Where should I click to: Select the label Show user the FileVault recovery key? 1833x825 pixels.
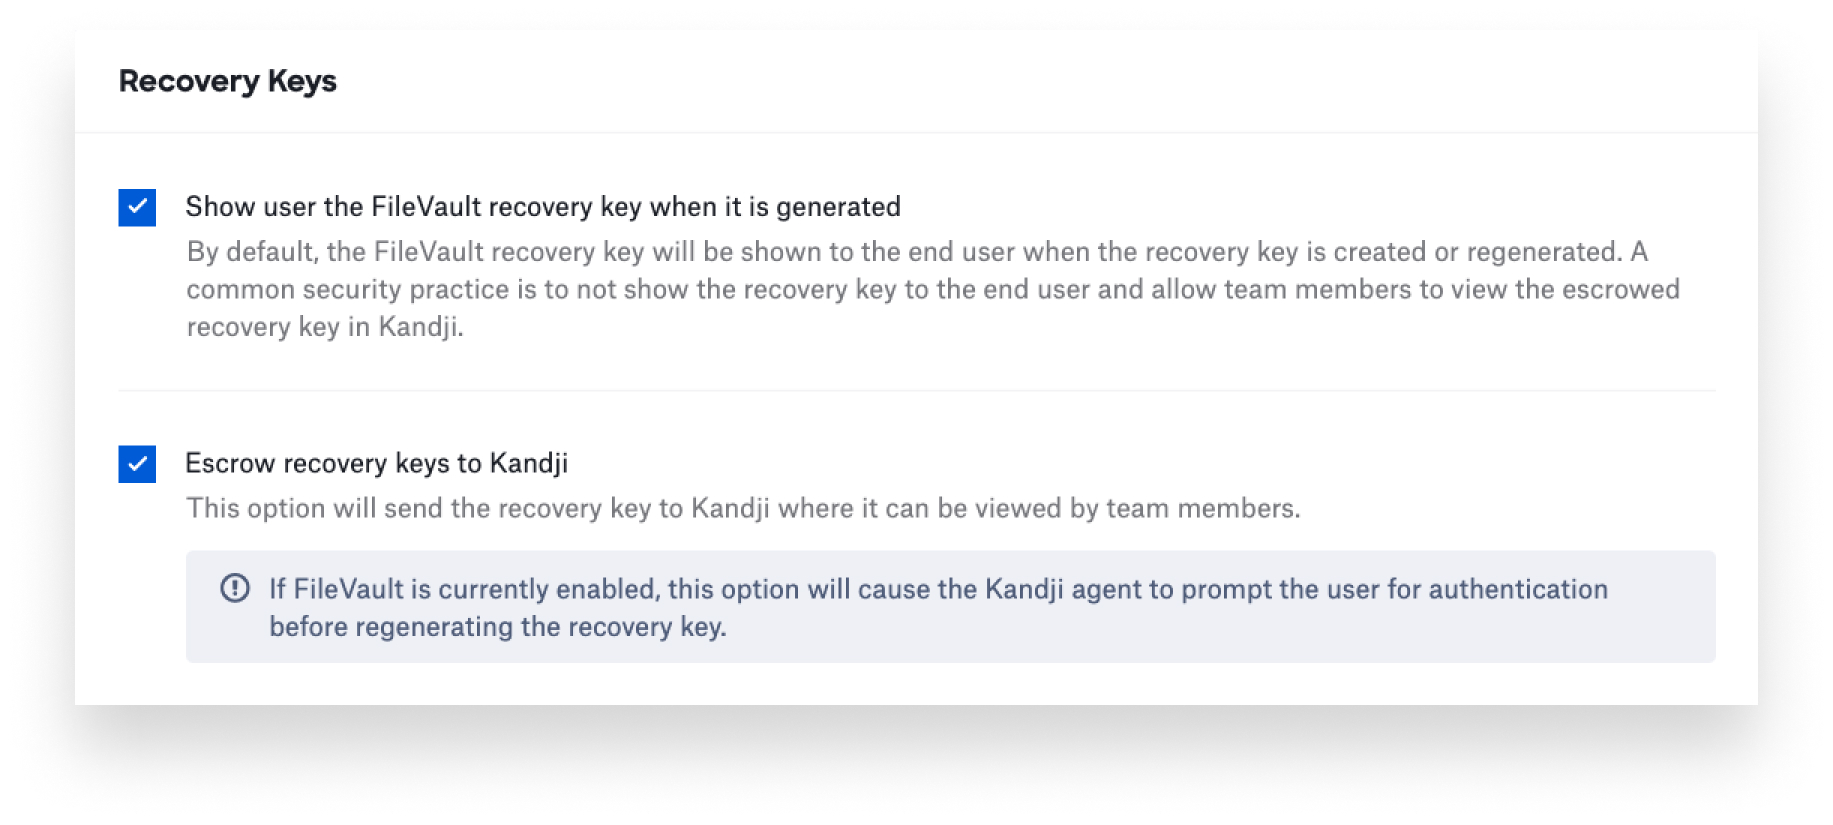[x=542, y=206]
